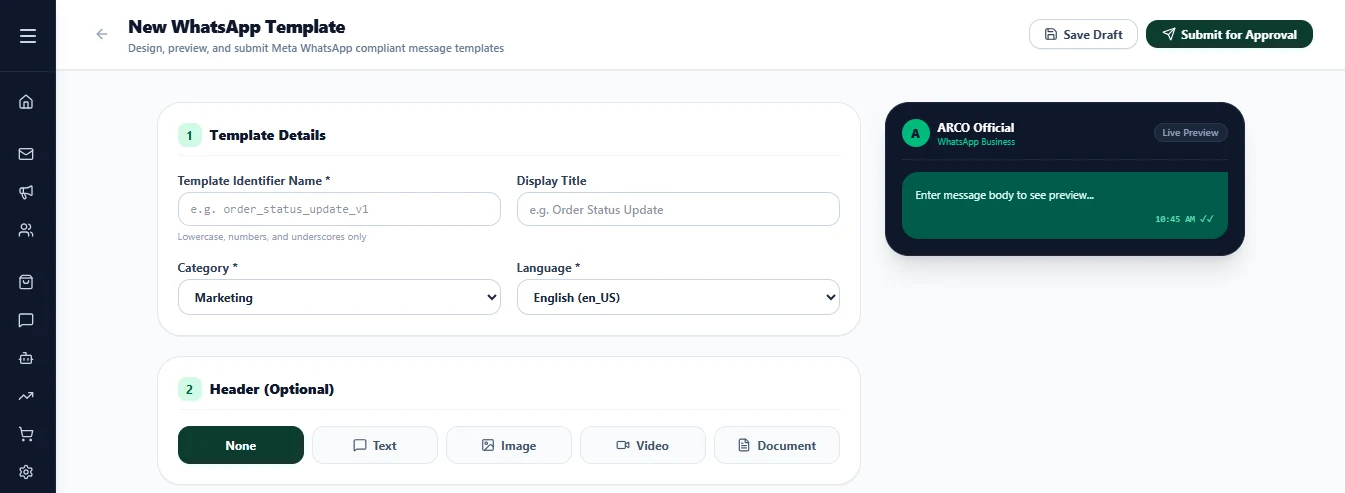Open the Language dropdown showing English (en_US)
The height and width of the screenshot is (493, 1345).
coord(678,297)
